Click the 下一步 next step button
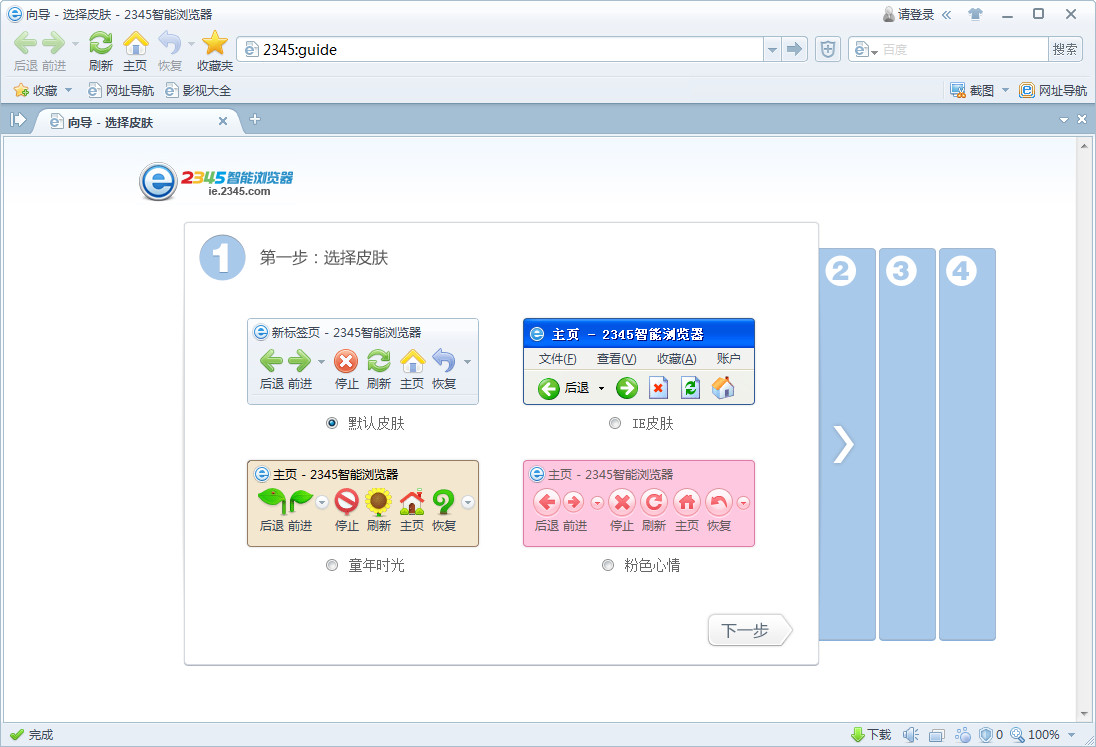 tap(750, 630)
